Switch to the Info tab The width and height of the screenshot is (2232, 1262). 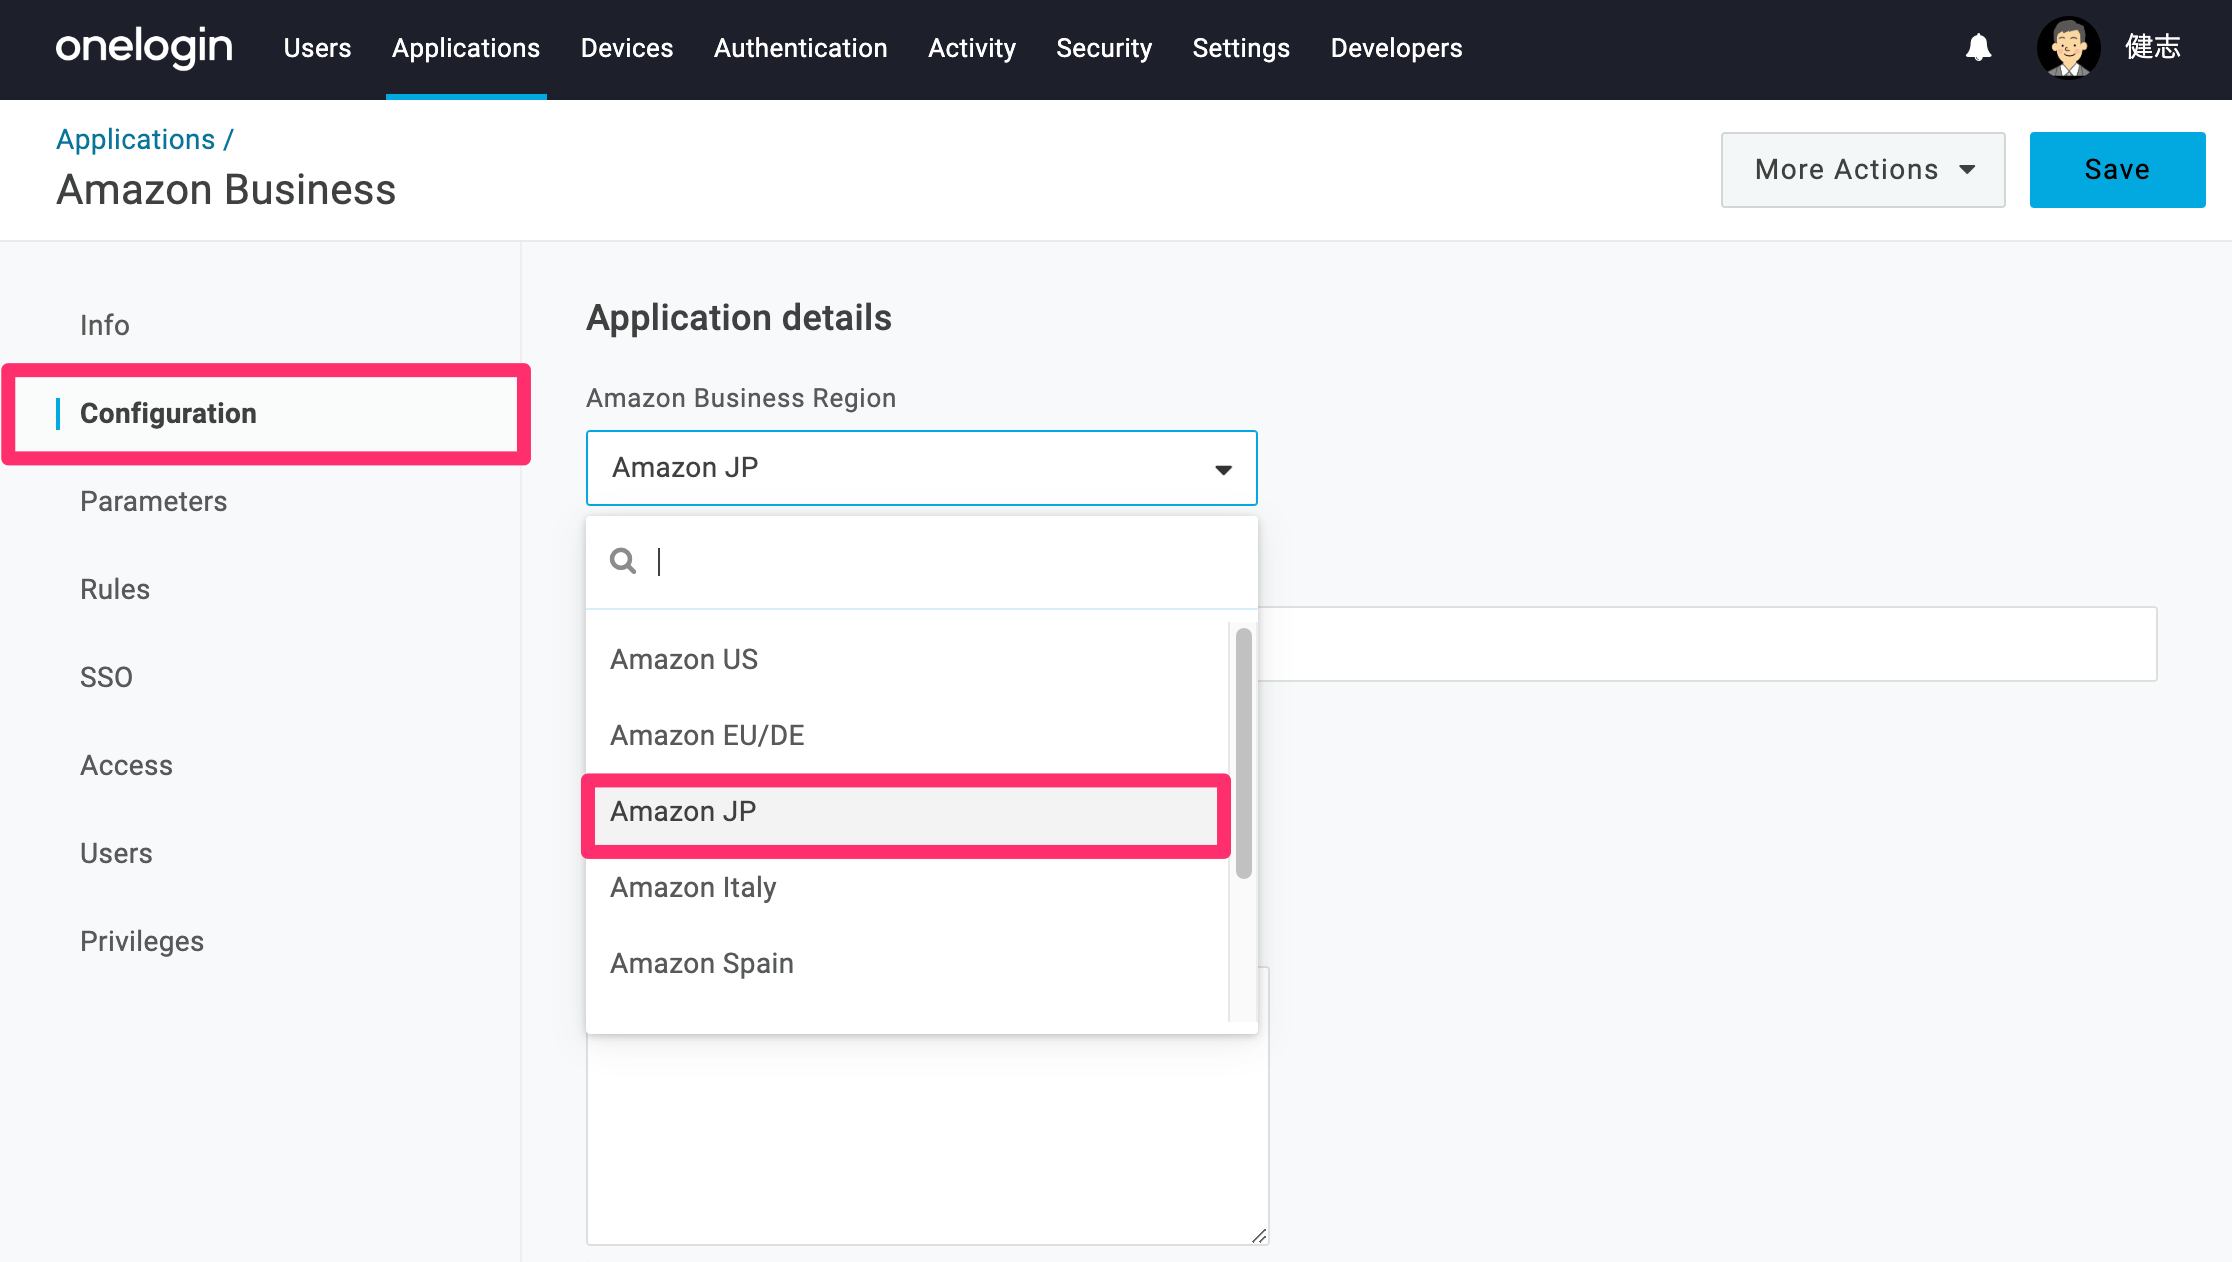click(105, 325)
